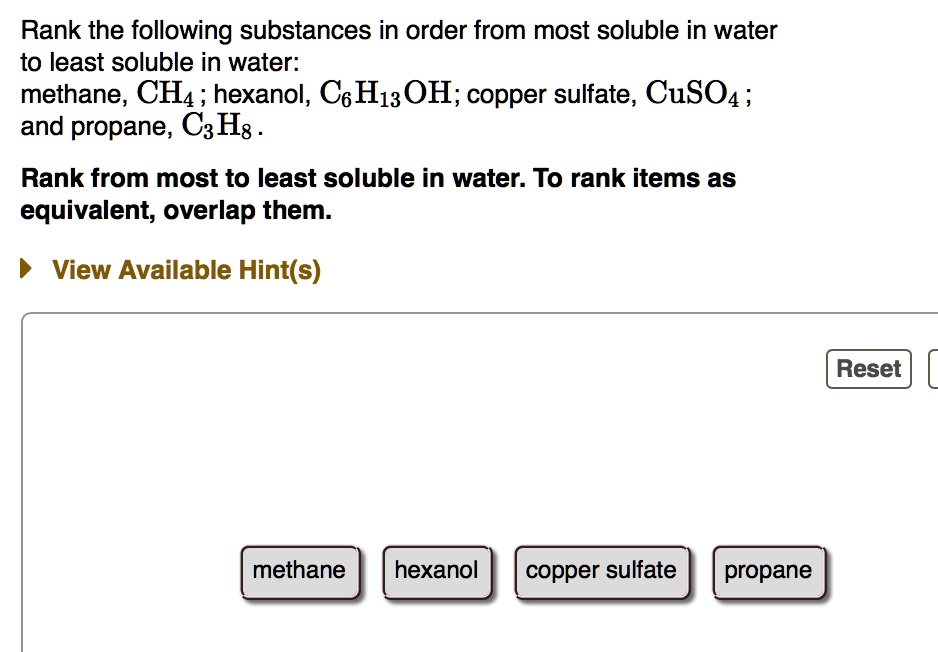This screenshot has width=938, height=652.
Task: Click the copper sulfate draggable chip
Action: tap(601, 571)
